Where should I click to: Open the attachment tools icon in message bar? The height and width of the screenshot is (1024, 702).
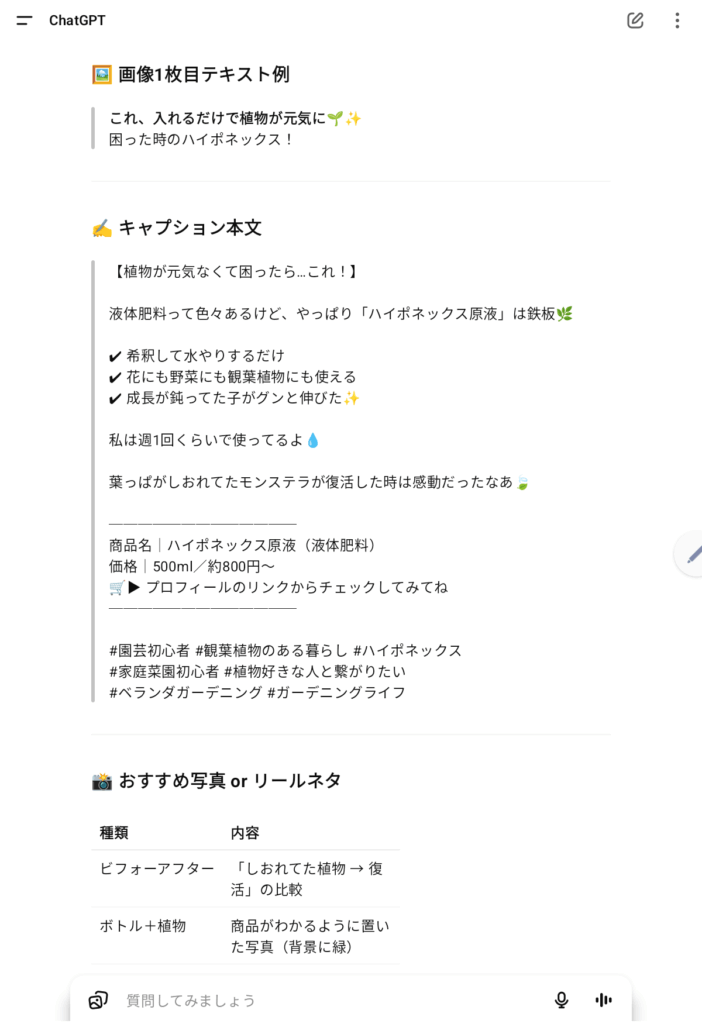click(x=98, y=1000)
